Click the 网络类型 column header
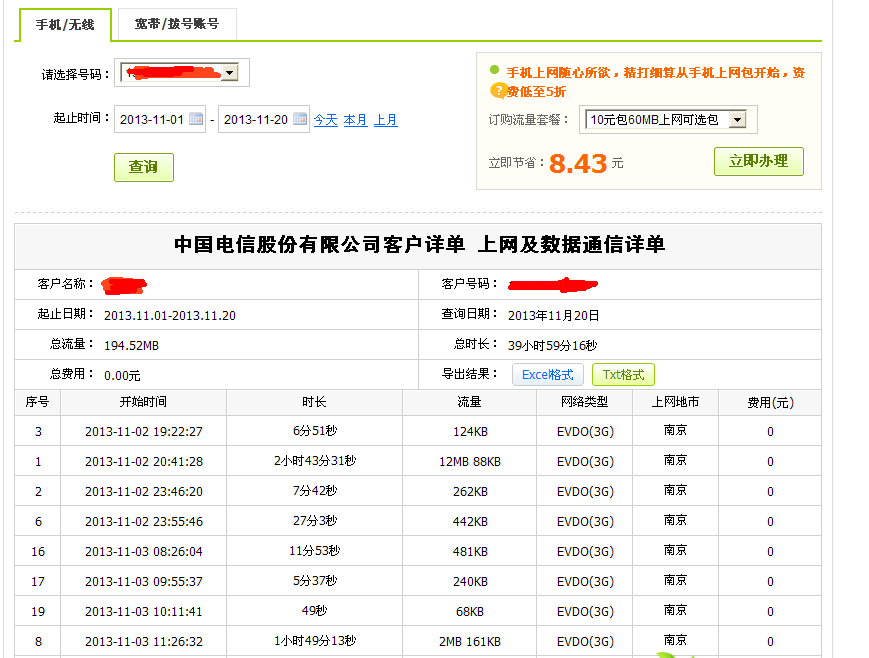869x658 pixels. point(585,402)
